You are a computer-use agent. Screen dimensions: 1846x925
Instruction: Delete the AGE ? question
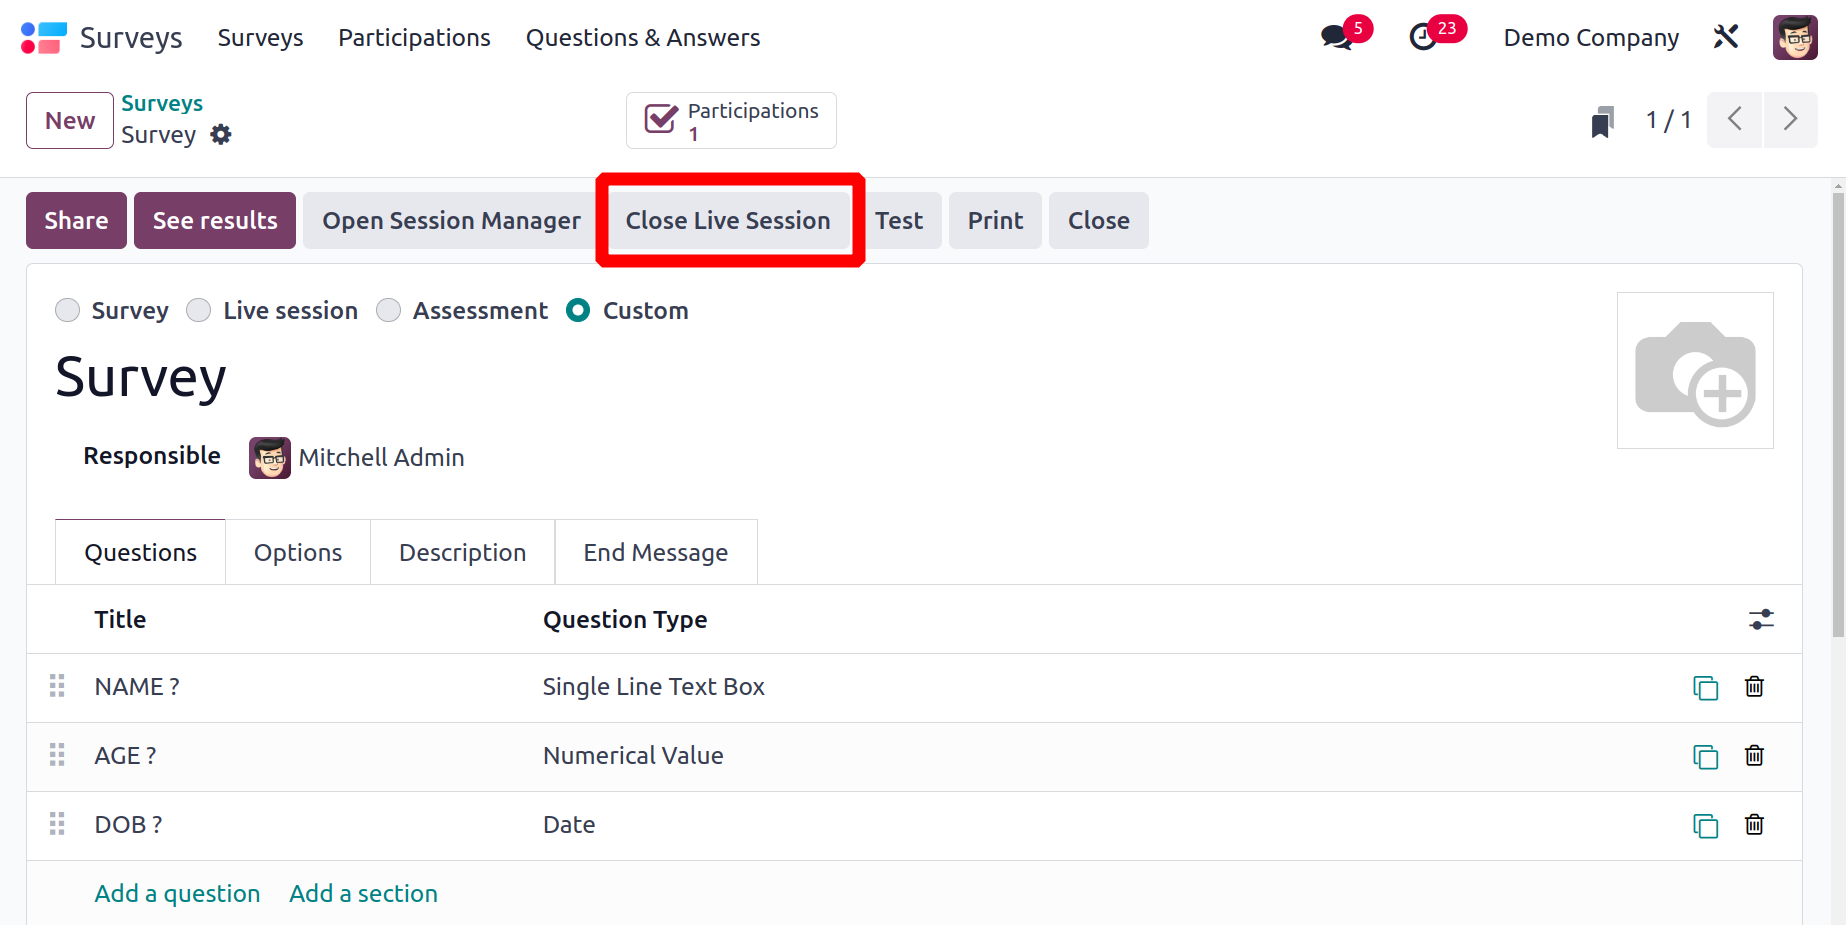tap(1754, 755)
